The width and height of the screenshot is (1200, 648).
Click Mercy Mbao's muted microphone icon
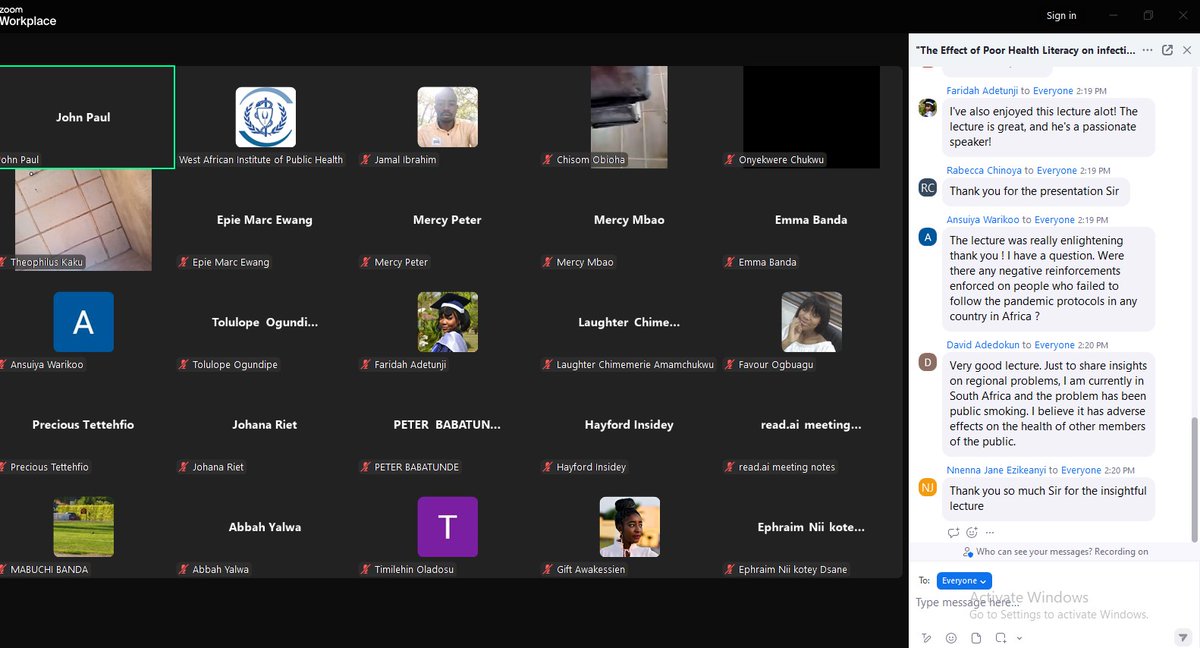[x=549, y=262]
